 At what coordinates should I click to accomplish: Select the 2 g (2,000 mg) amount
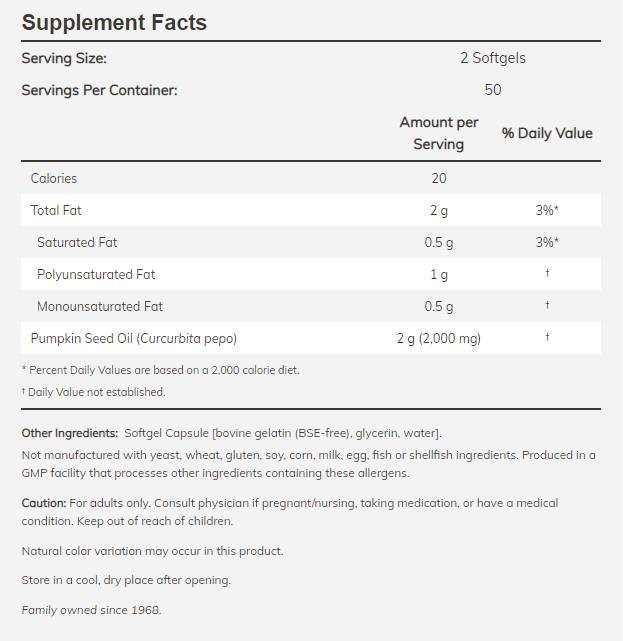click(439, 338)
